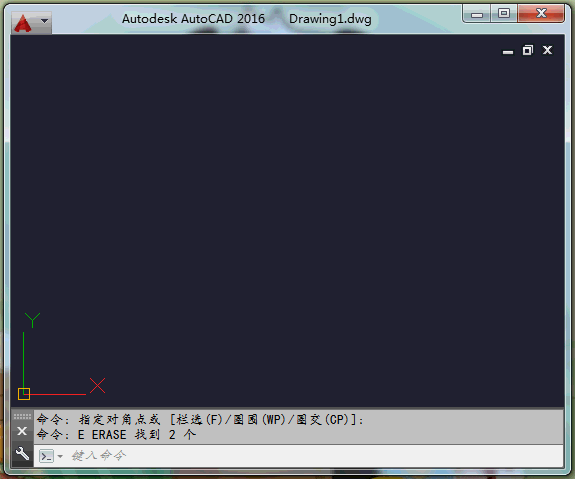Close the command line window
Viewport: 575px width, 479px height.
tap(22, 431)
